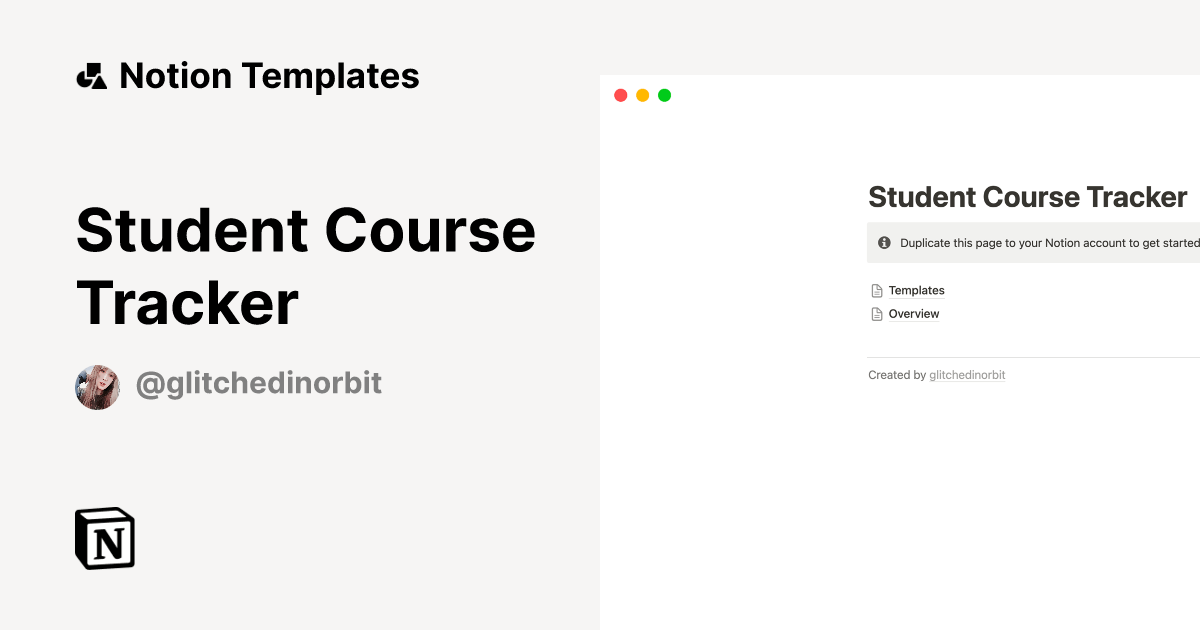Open the Overview subpage link
1200x630 pixels.
click(x=914, y=314)
